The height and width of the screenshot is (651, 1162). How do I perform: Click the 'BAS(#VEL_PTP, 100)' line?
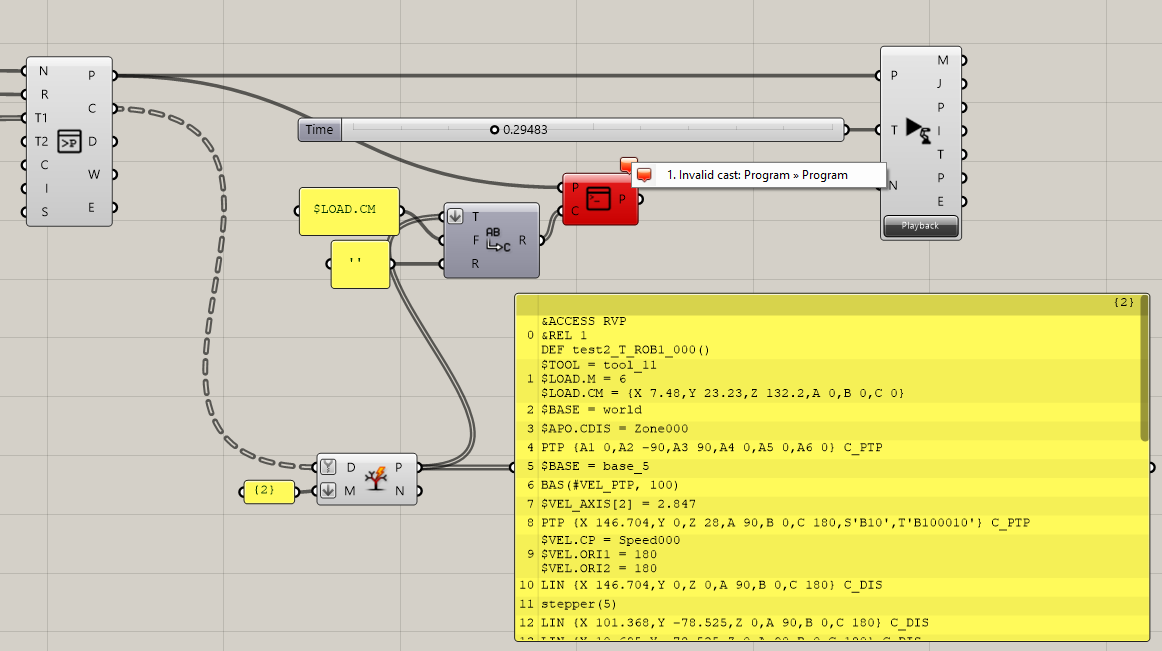click(609, 485)
